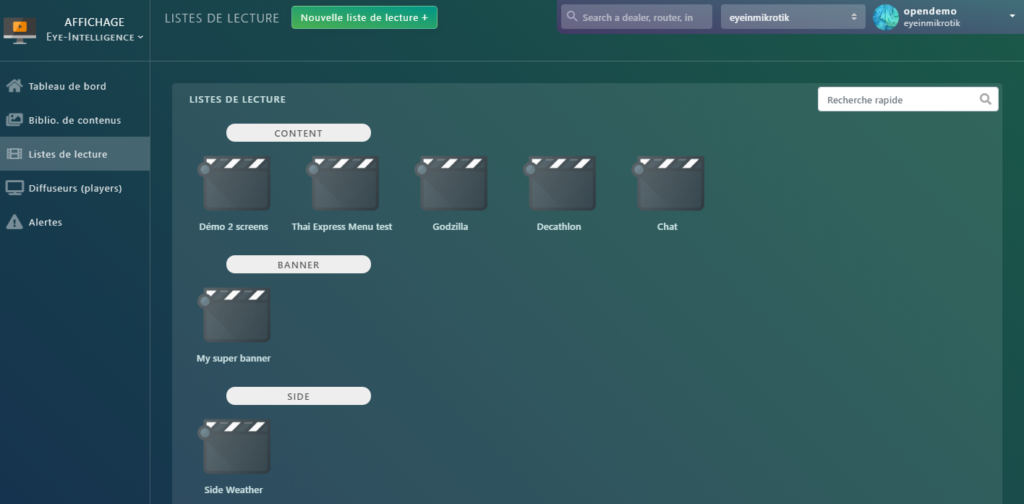
Task: Open Biblio. de contenus section
Action: coord(74,120)
